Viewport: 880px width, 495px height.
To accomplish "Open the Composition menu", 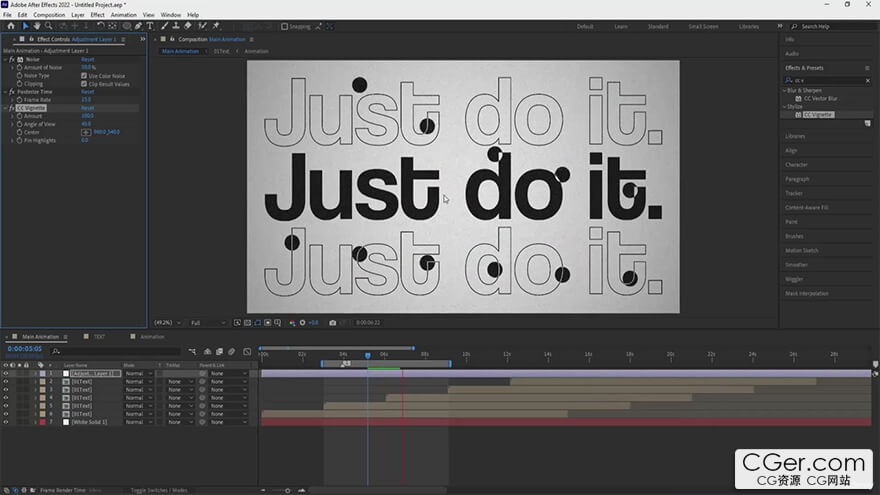I will tap(49, 15).
